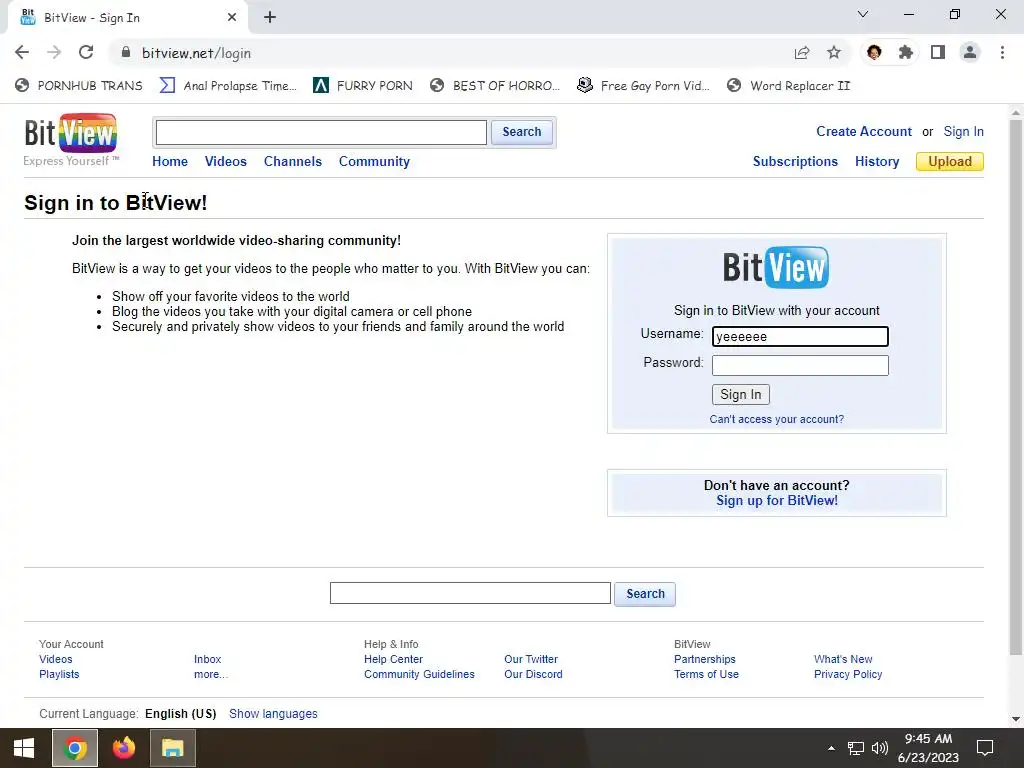The image size is (1024, 768).
Task: Open the Channels navigation tab
Action: point(293,161)
